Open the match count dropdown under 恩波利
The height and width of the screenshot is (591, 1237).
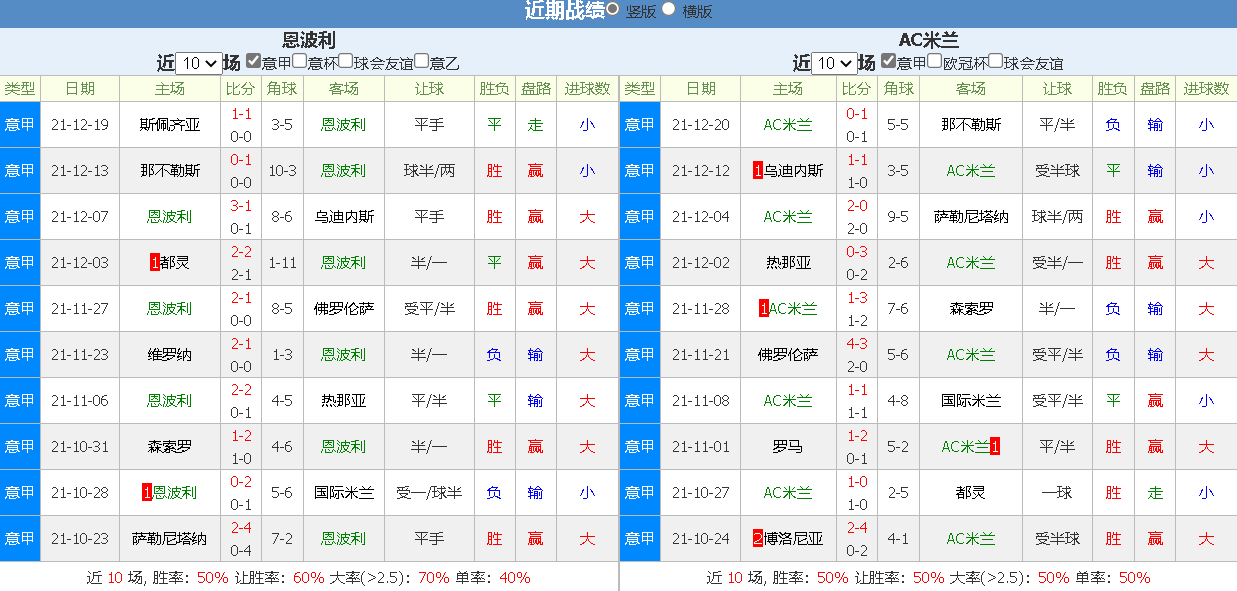pos(199,63)
